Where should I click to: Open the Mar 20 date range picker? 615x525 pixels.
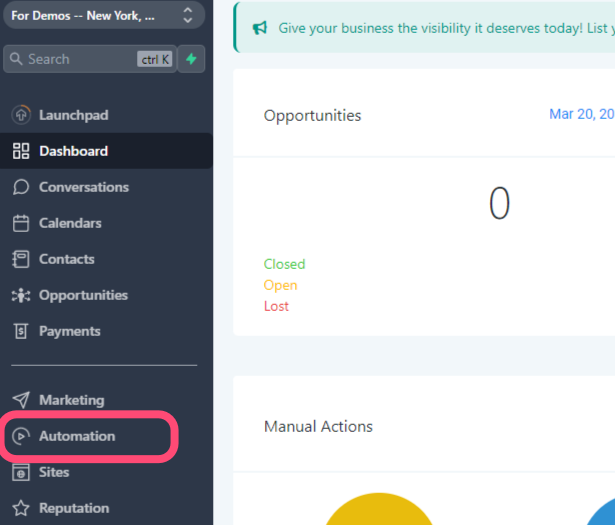[x=582, y=114]
